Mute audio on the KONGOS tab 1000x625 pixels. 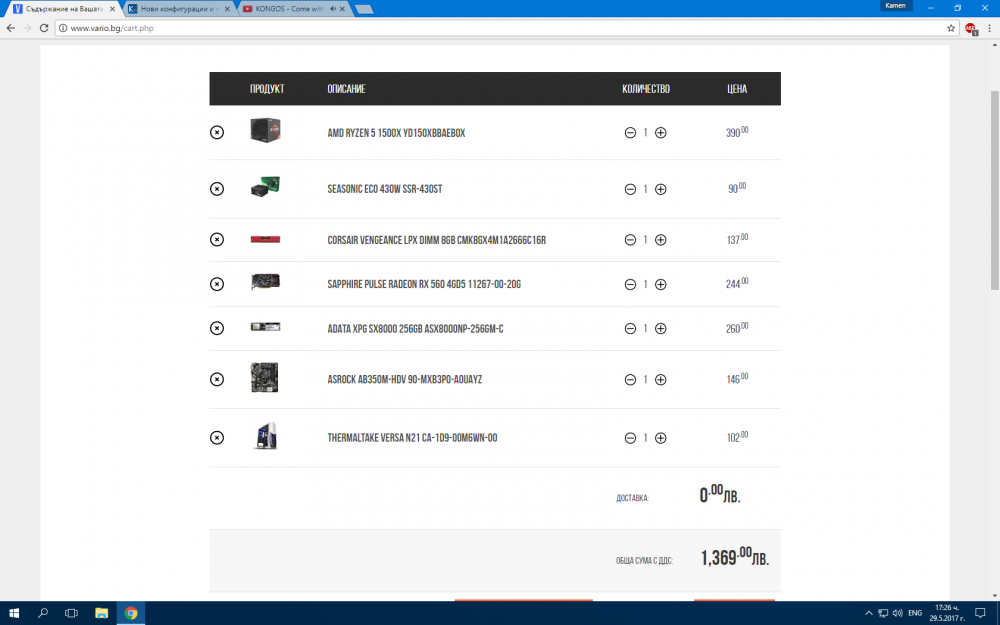point(332,9)
